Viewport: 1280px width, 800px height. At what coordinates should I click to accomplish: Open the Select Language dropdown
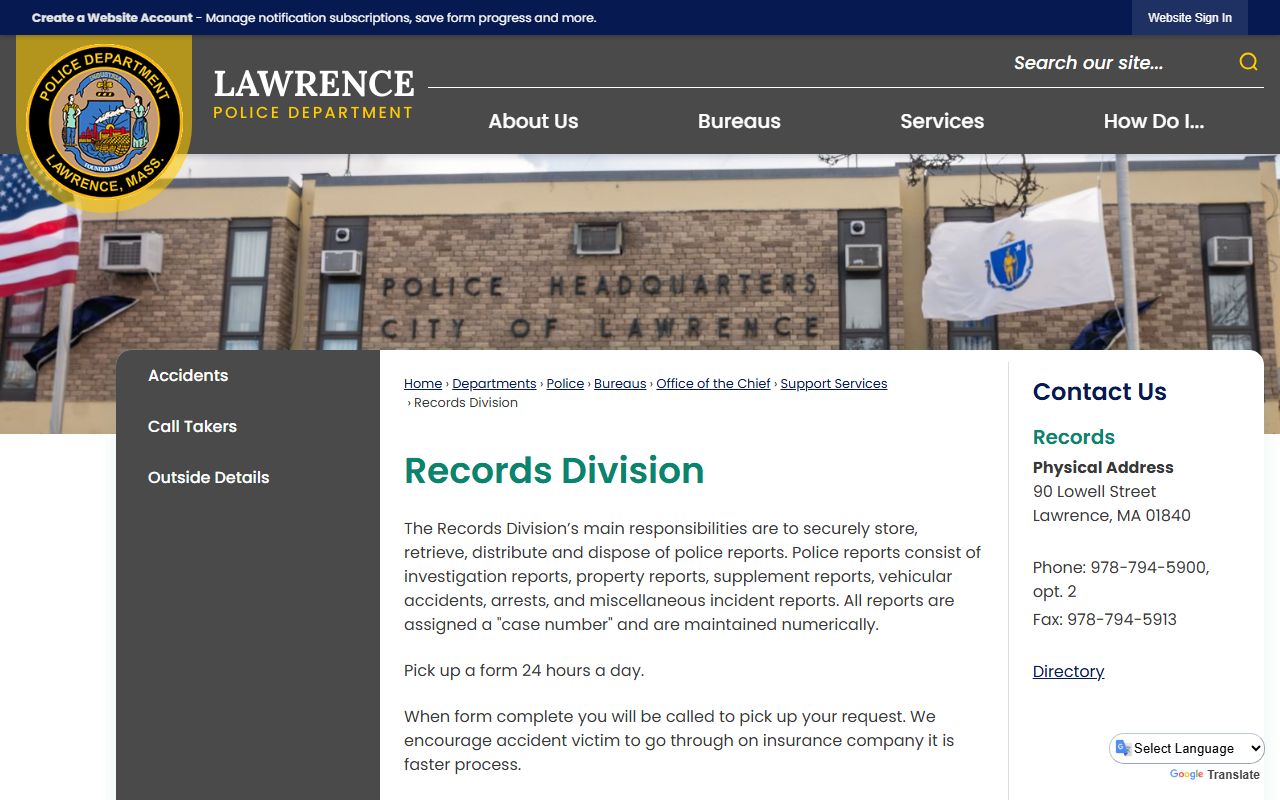tap(1187, 748)
